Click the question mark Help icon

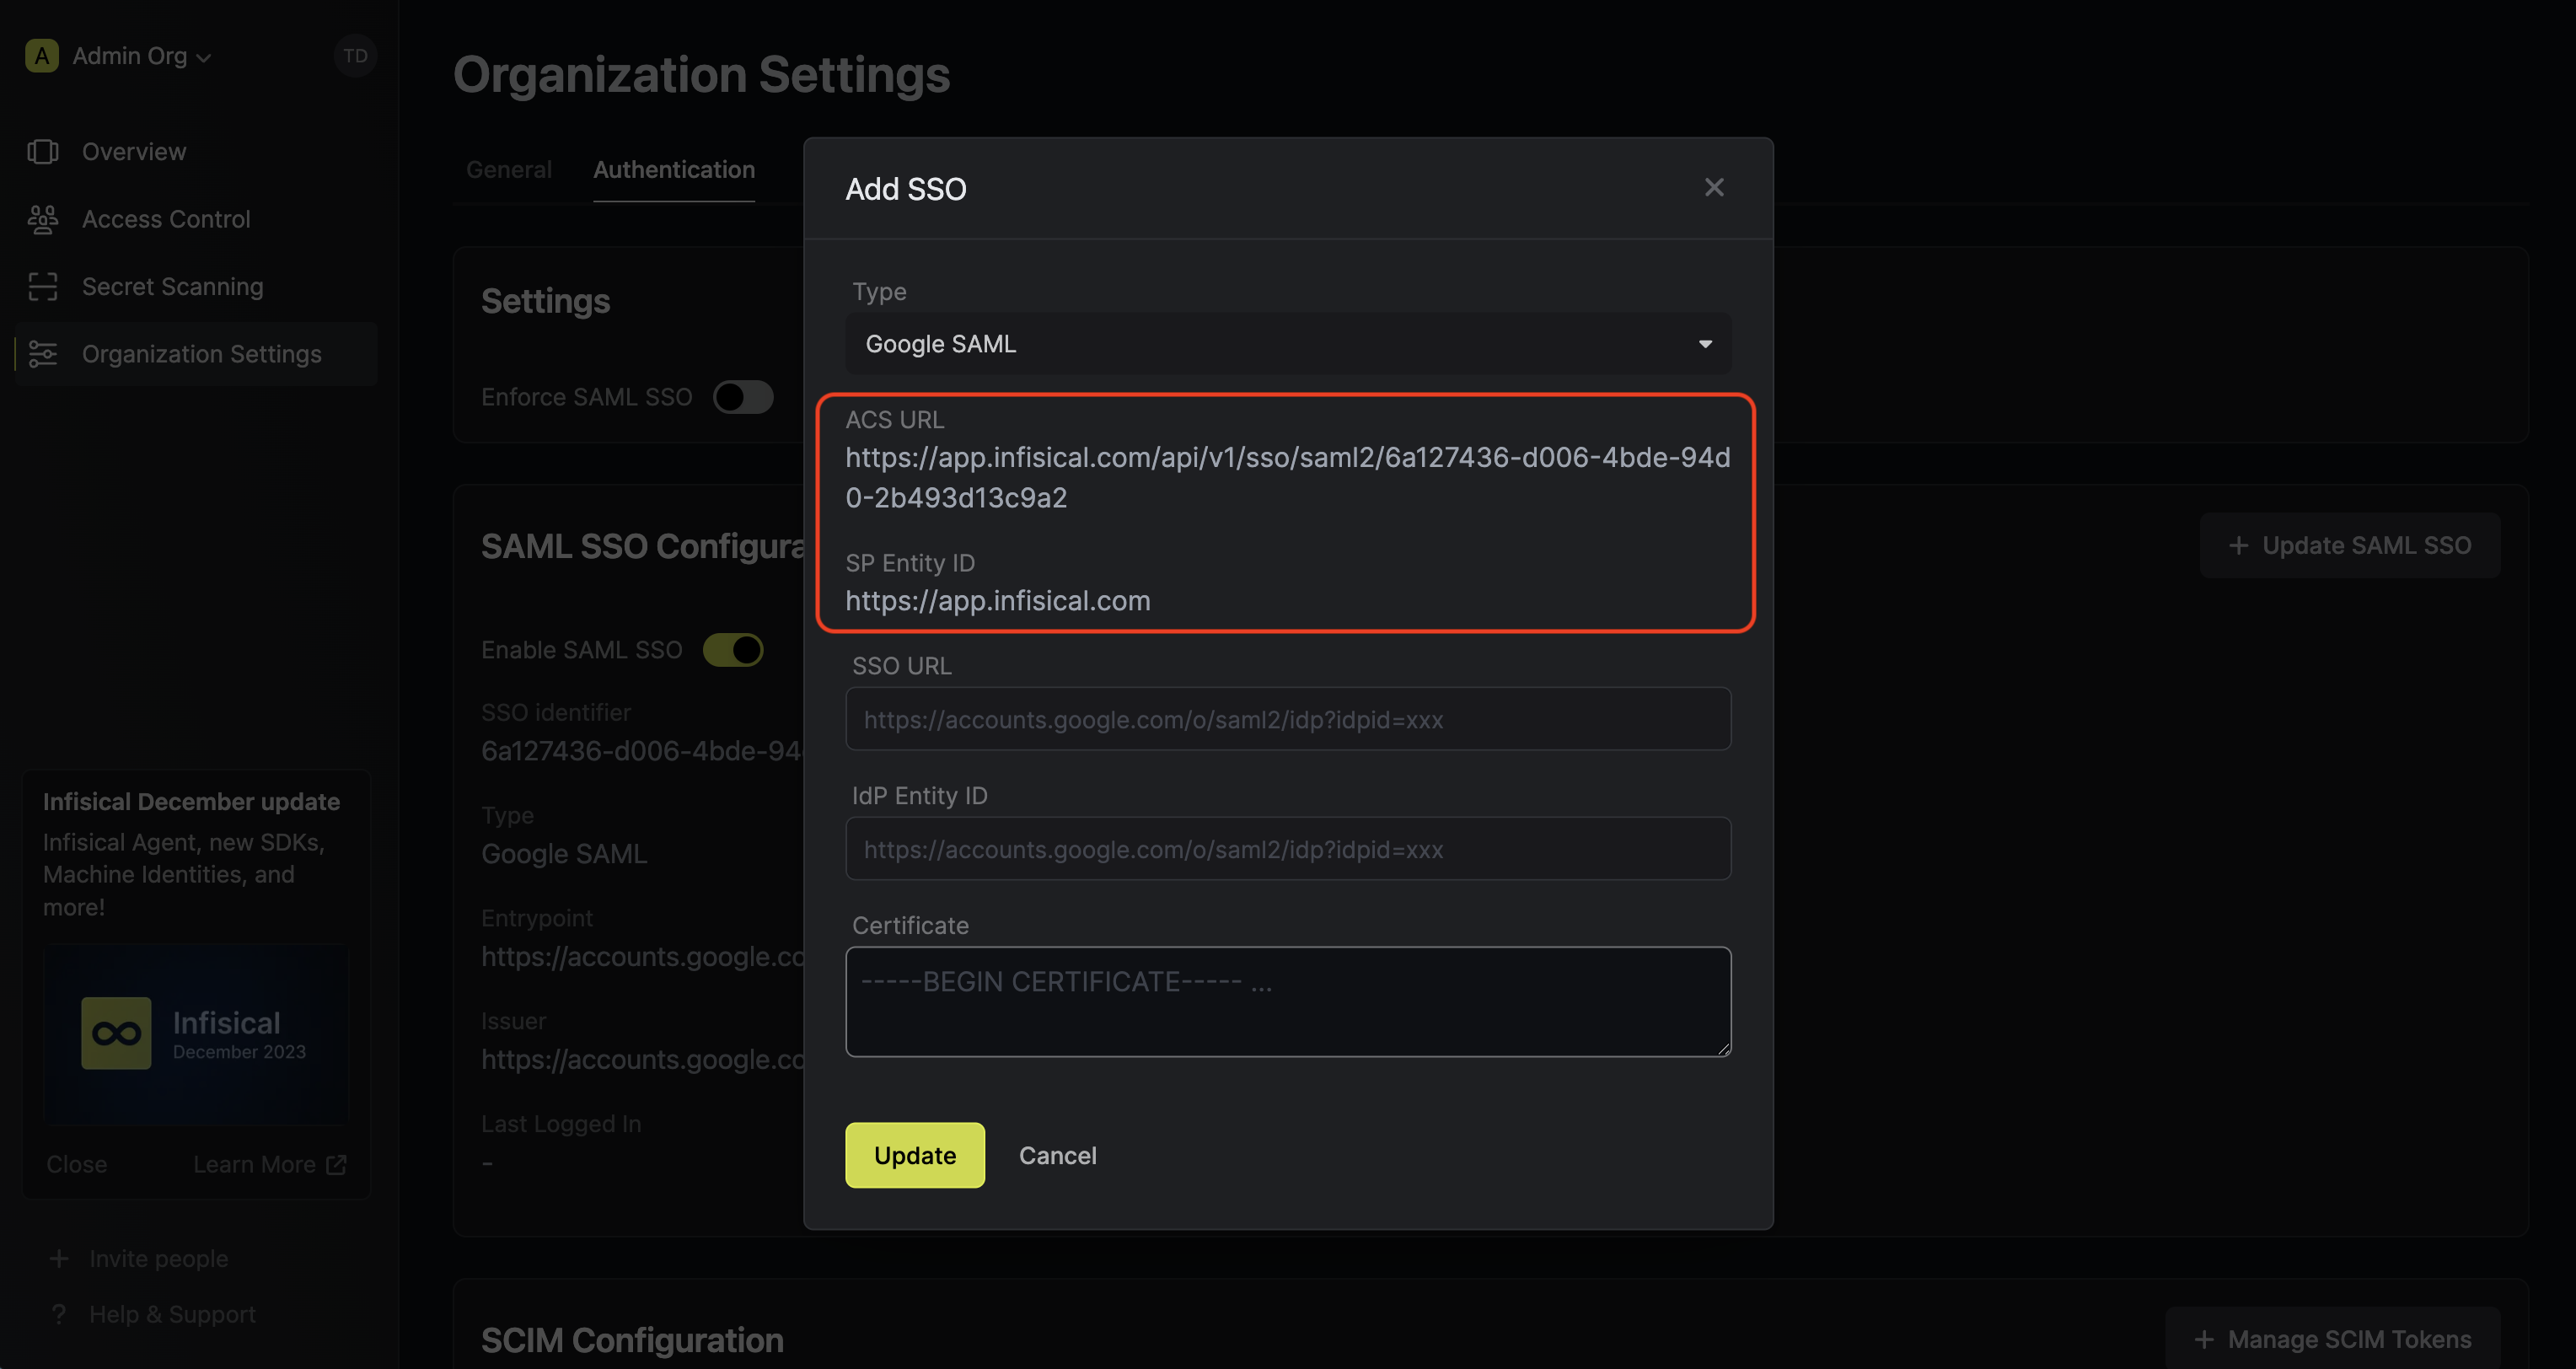pos(59,1314)
